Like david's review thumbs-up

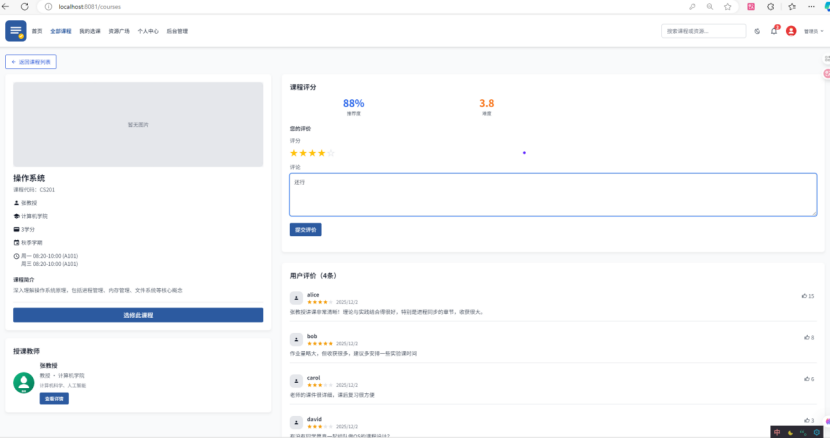tap(809, 421)
